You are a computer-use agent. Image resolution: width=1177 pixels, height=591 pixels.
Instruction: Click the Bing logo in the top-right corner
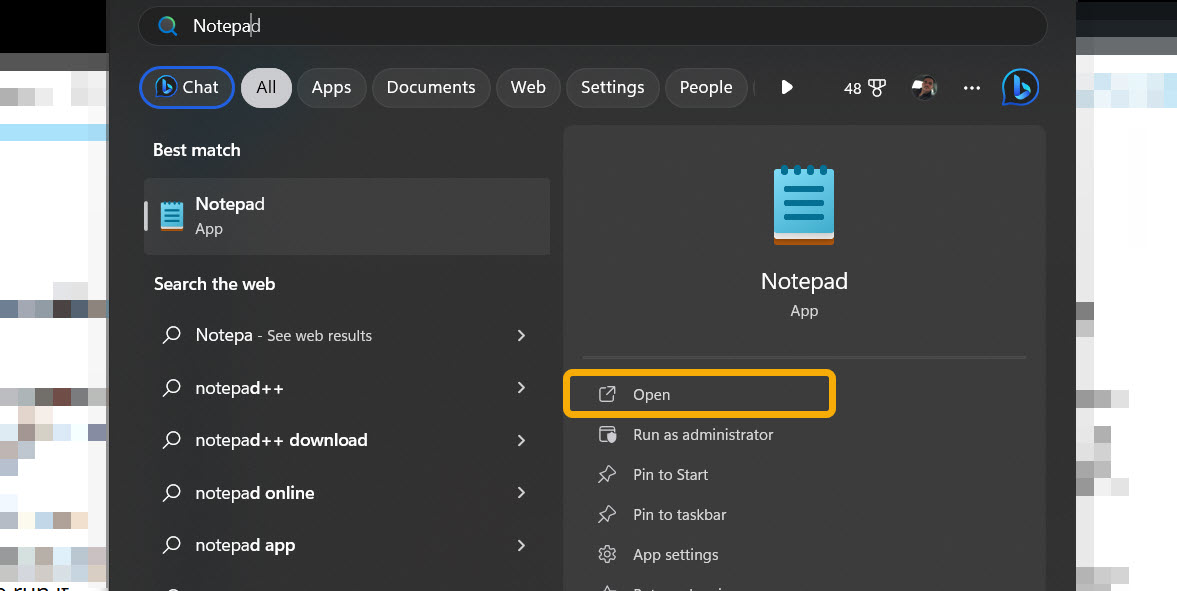coord(1019,87)
